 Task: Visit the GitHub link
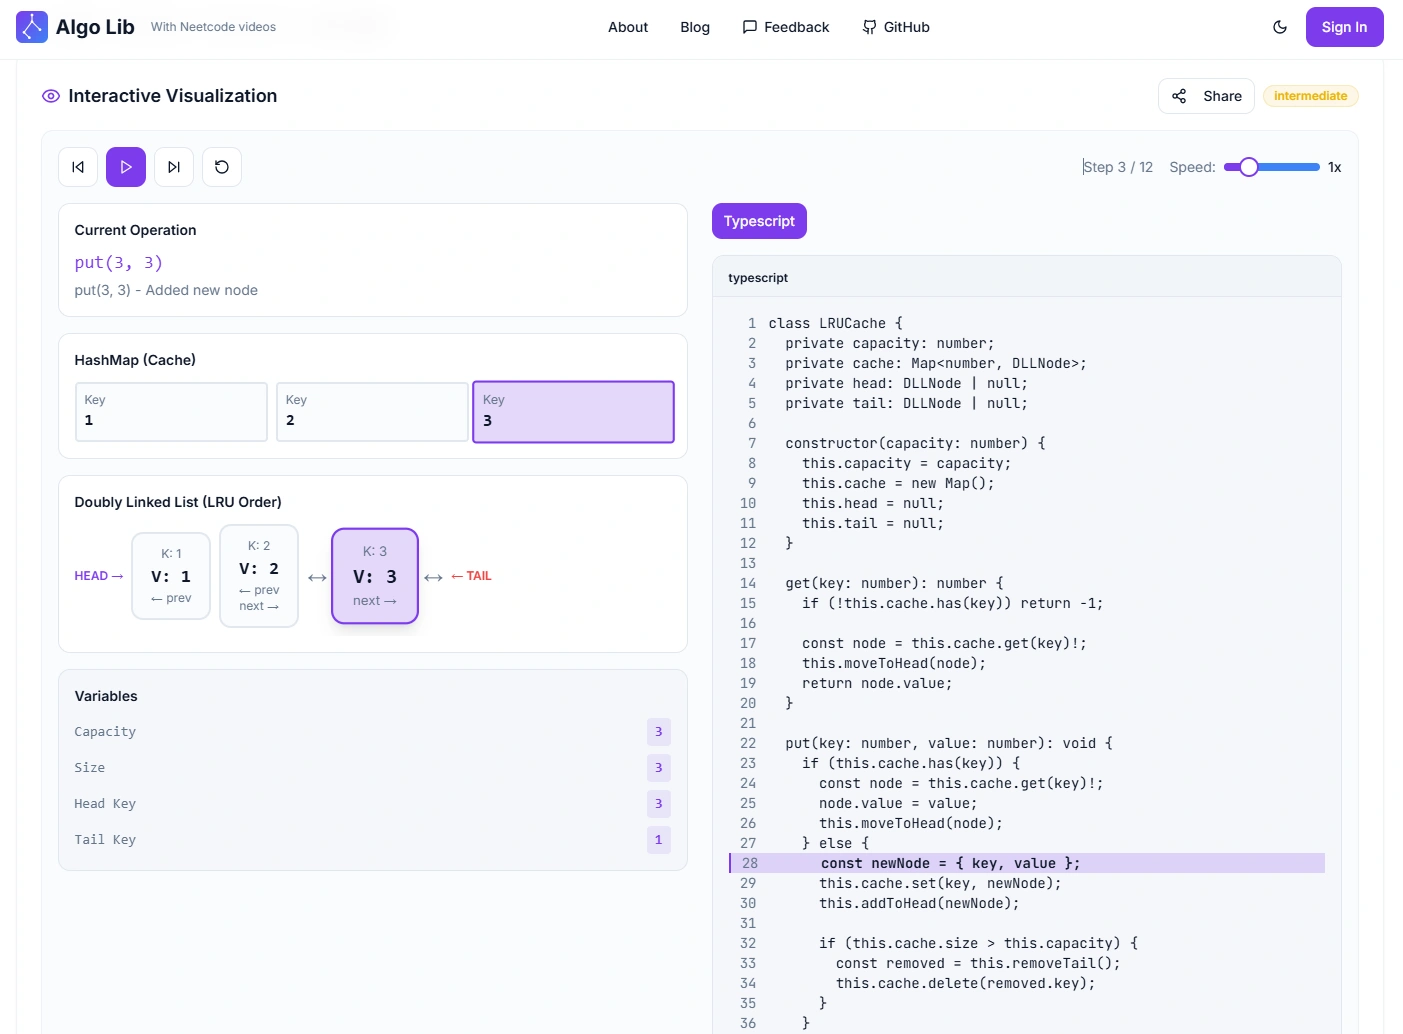click(896, 27)
